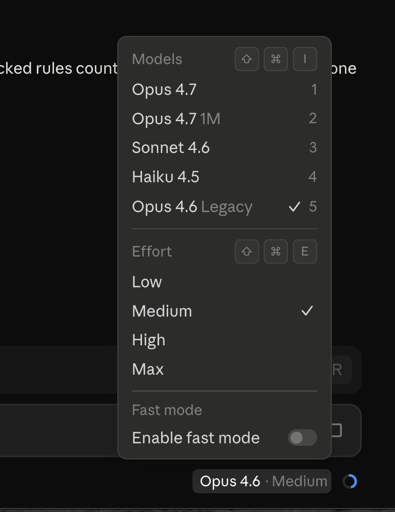395x512 pixels.
Task: Collapse the Opus 4.6 · Medium model selector
Action: click(x=262, y=481)
